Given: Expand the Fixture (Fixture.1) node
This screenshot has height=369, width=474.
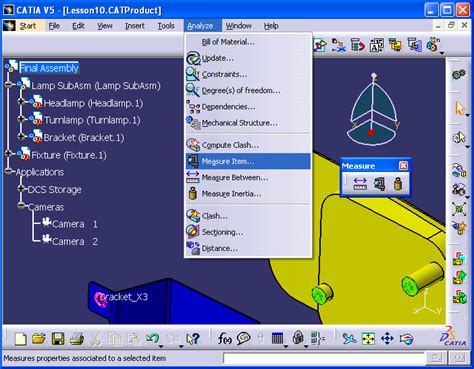Looking at the screenshot, I should coord(8,153).
